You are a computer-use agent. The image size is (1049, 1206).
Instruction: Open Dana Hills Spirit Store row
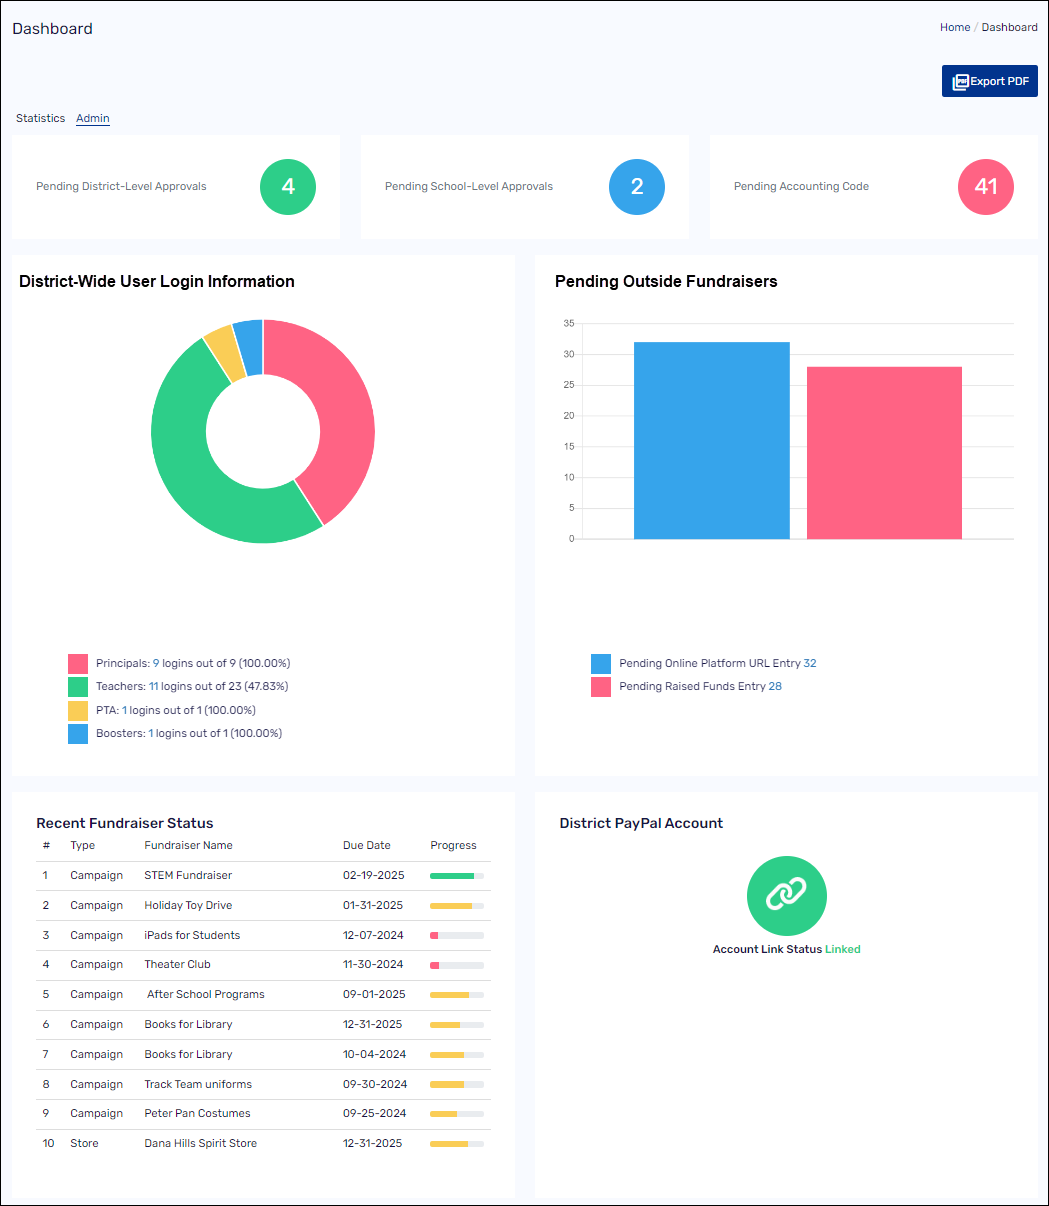click(x=200, y=1143)
